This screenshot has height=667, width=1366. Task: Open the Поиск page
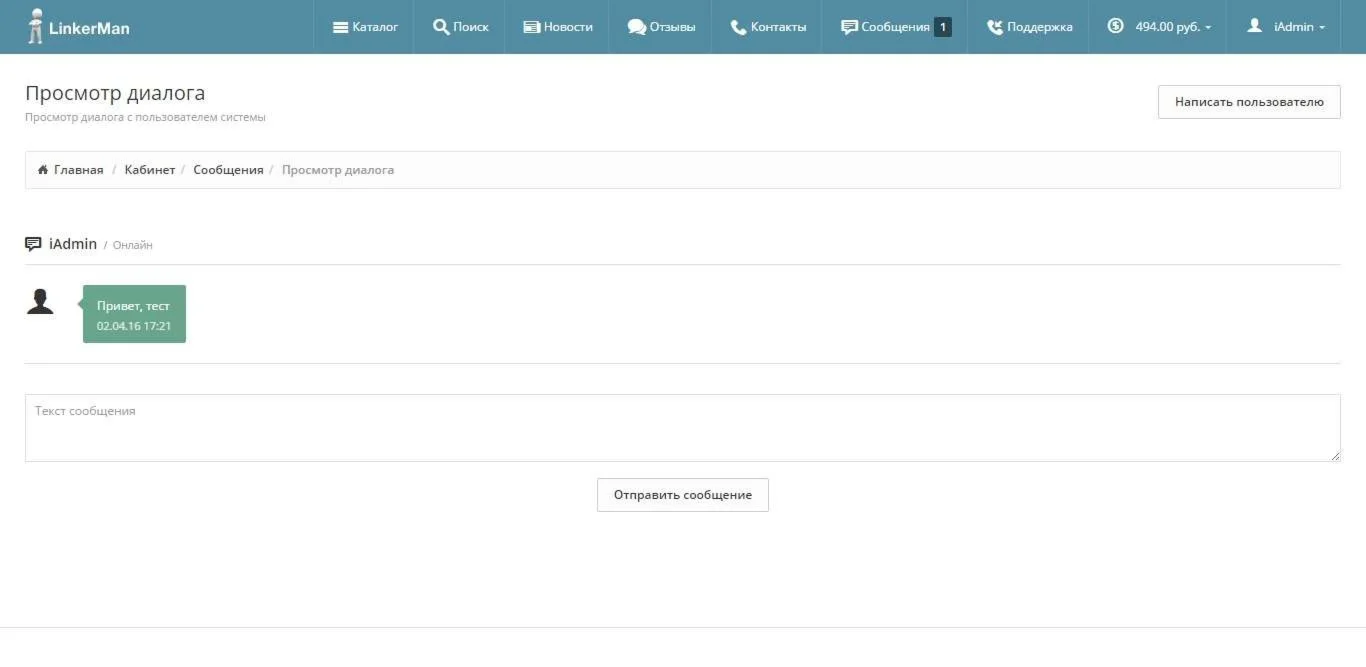pos(460,27)
